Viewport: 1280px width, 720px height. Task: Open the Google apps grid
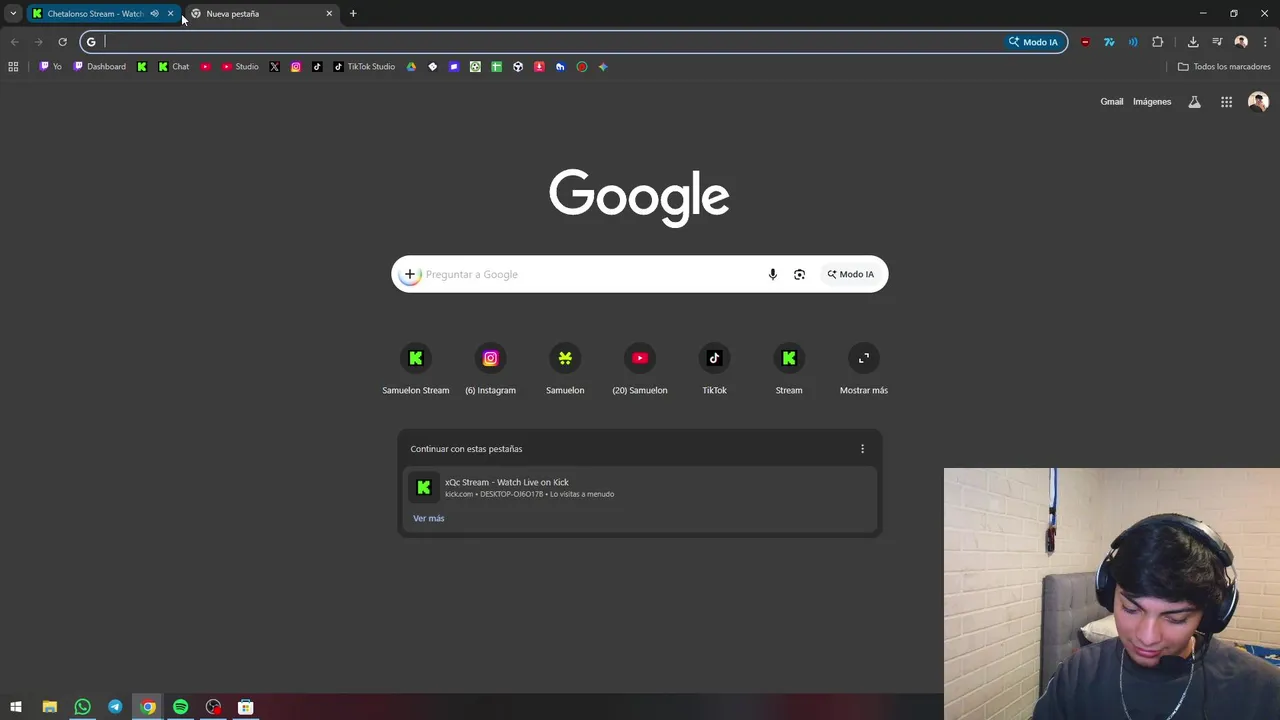(x=1226, y=102)
